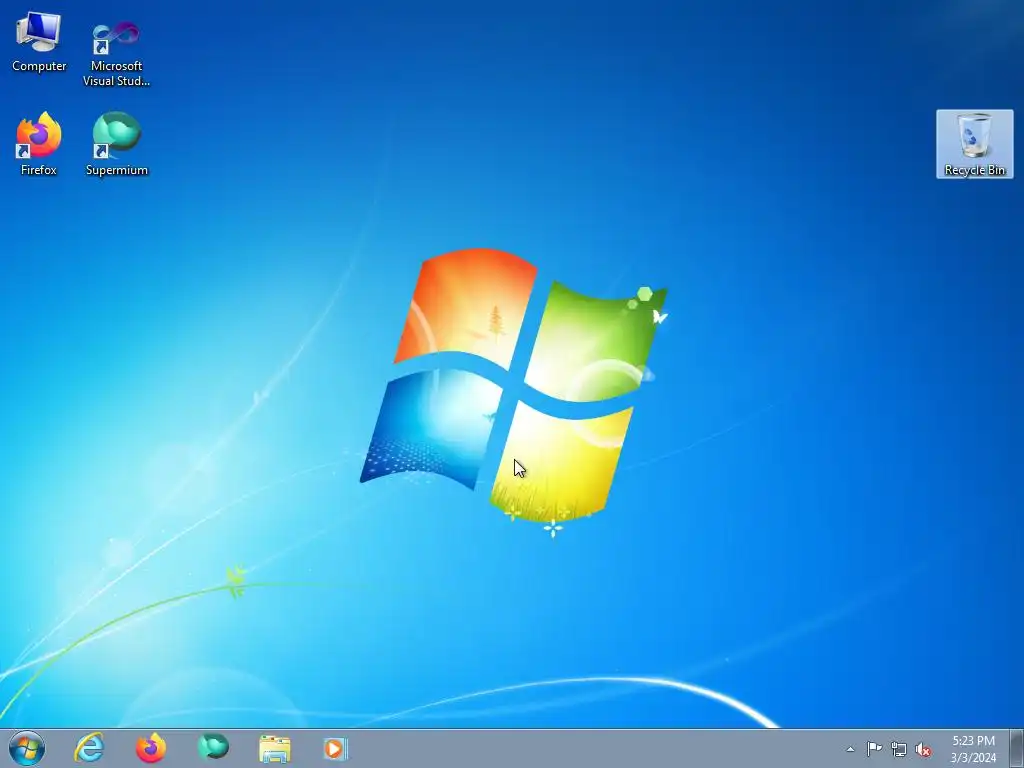The image size is (1024, 768).
Task: Launch Firefox from the taskbar
Action: [151, 748]
